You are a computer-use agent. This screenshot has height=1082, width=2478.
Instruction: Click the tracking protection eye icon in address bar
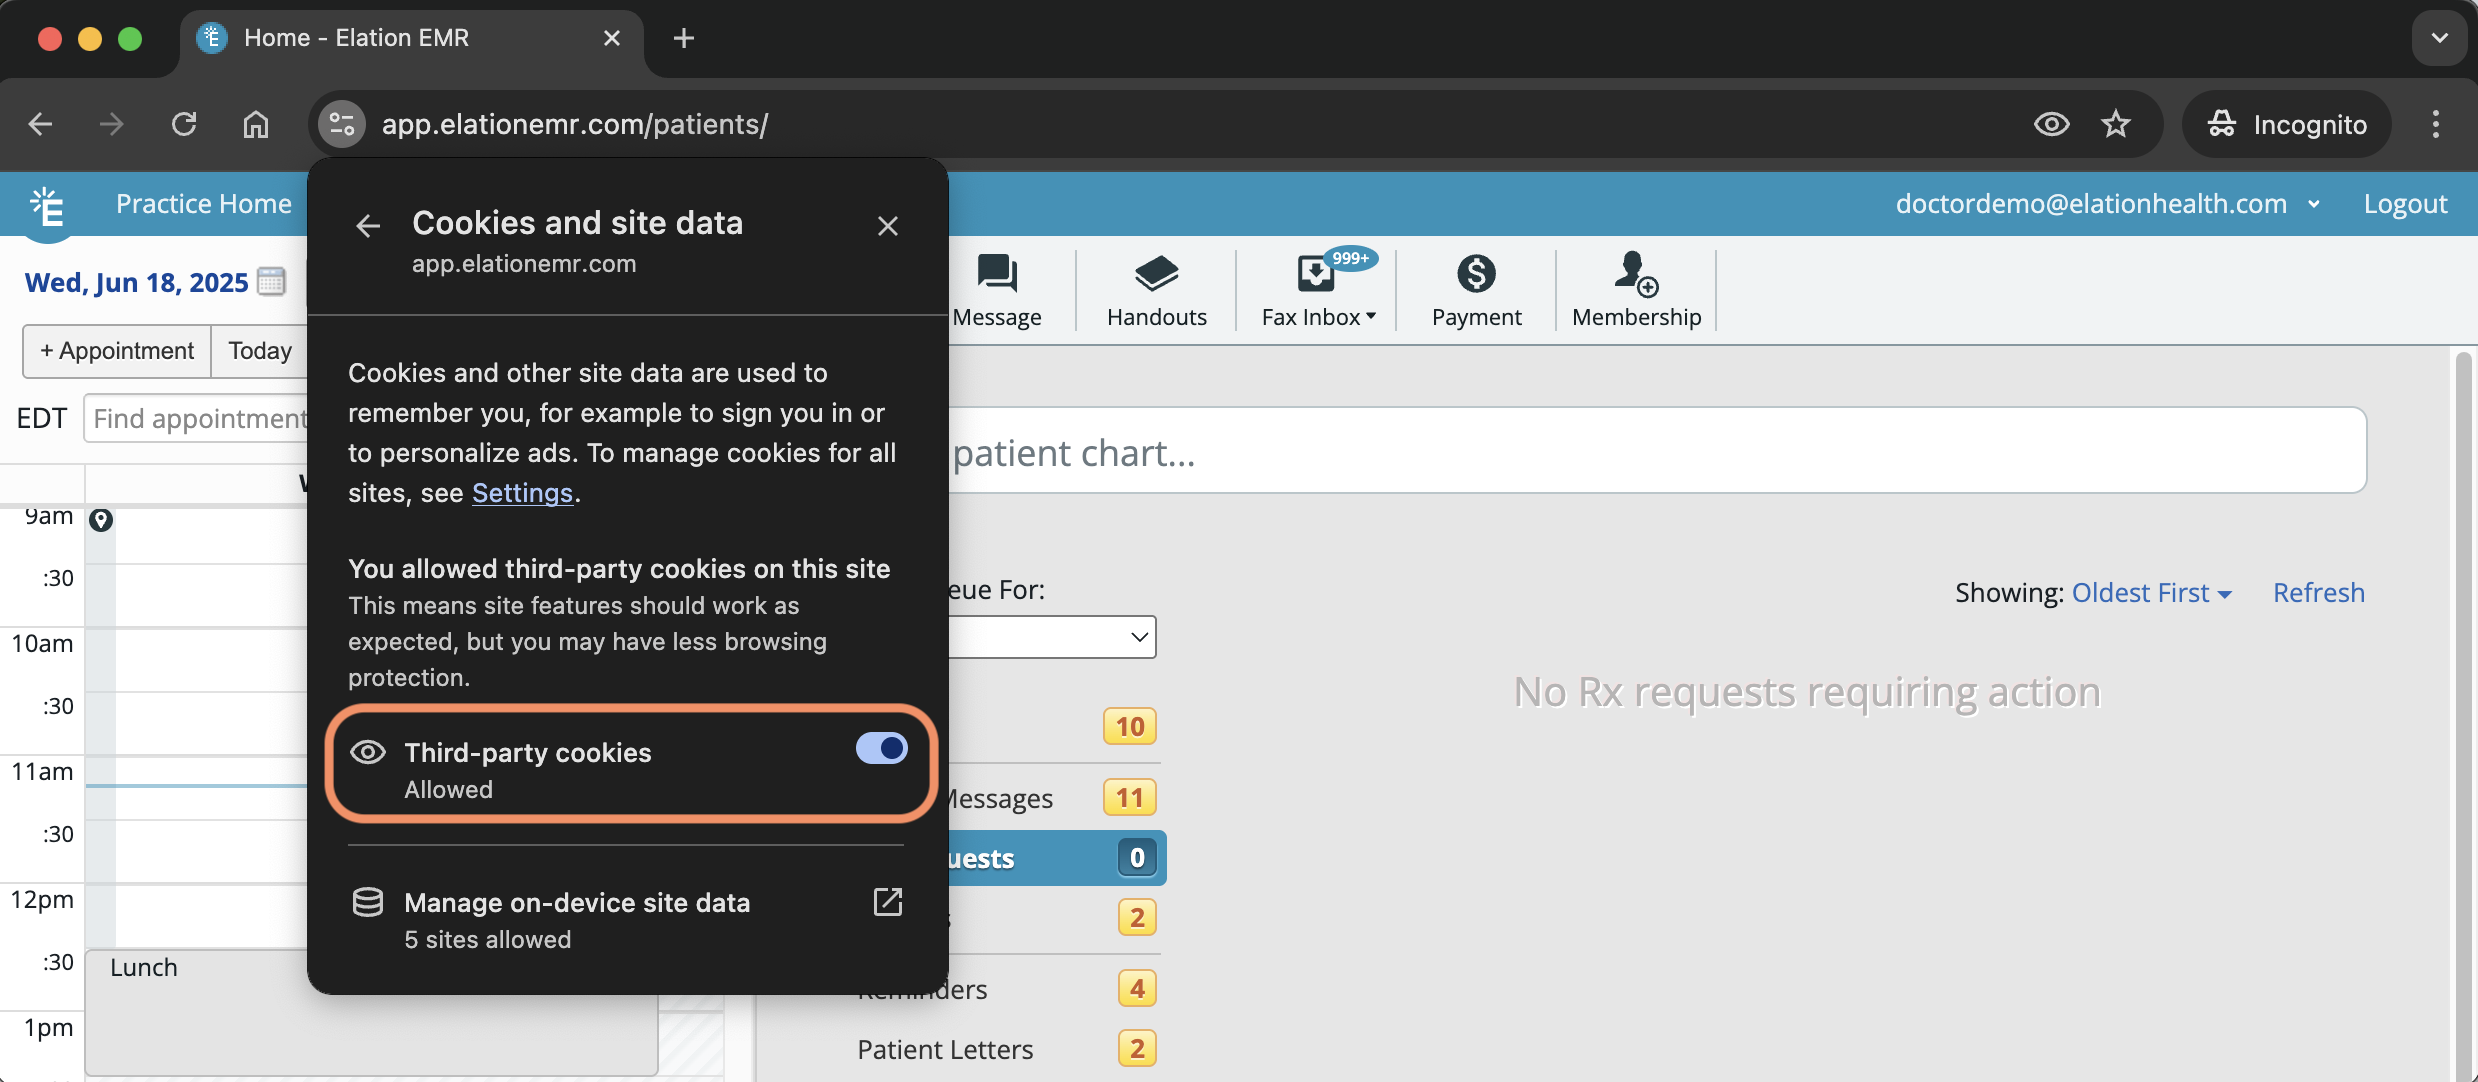2051,124
